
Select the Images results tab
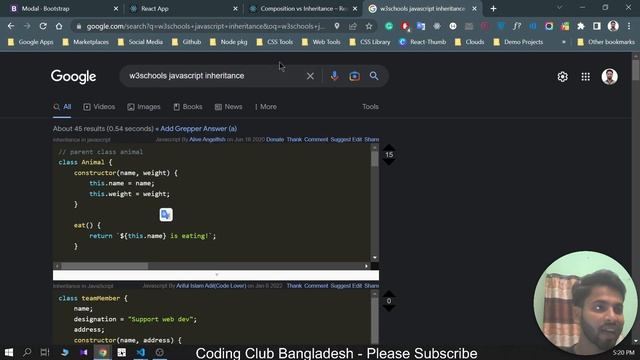(x=144, y=107)
